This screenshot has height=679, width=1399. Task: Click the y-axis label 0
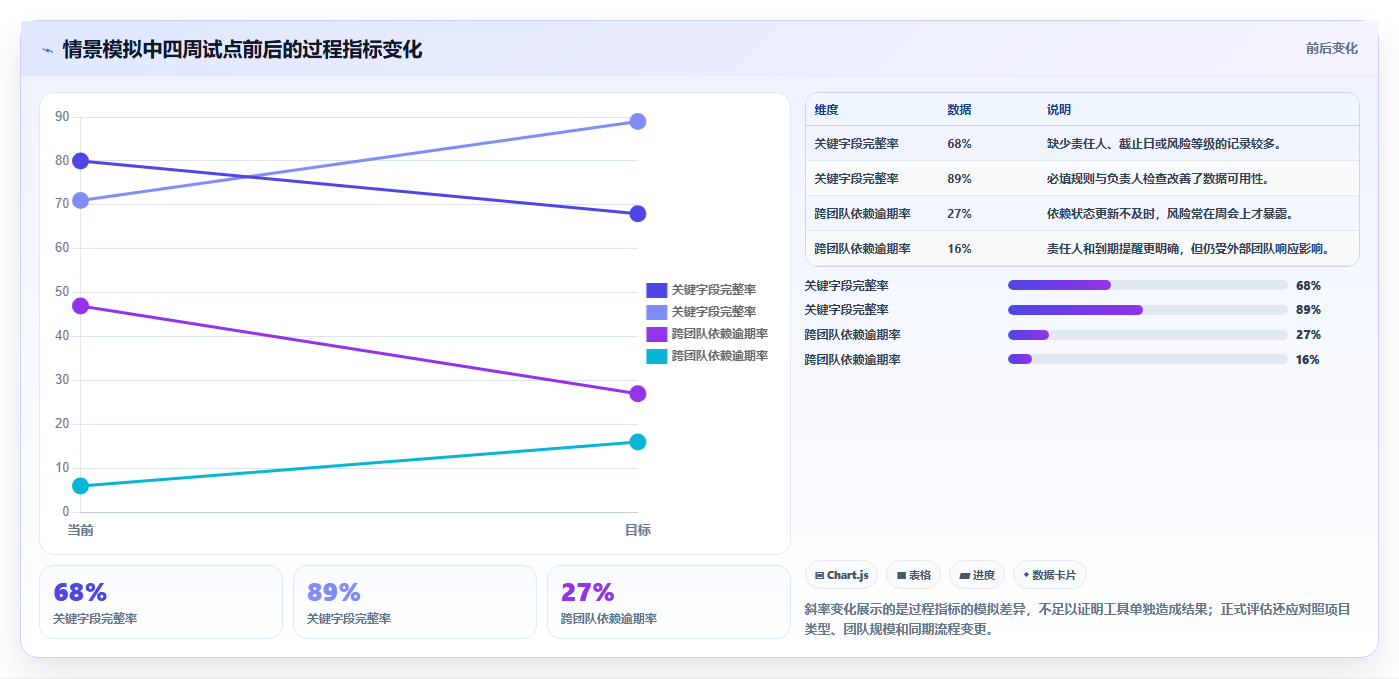pos(66,511)
